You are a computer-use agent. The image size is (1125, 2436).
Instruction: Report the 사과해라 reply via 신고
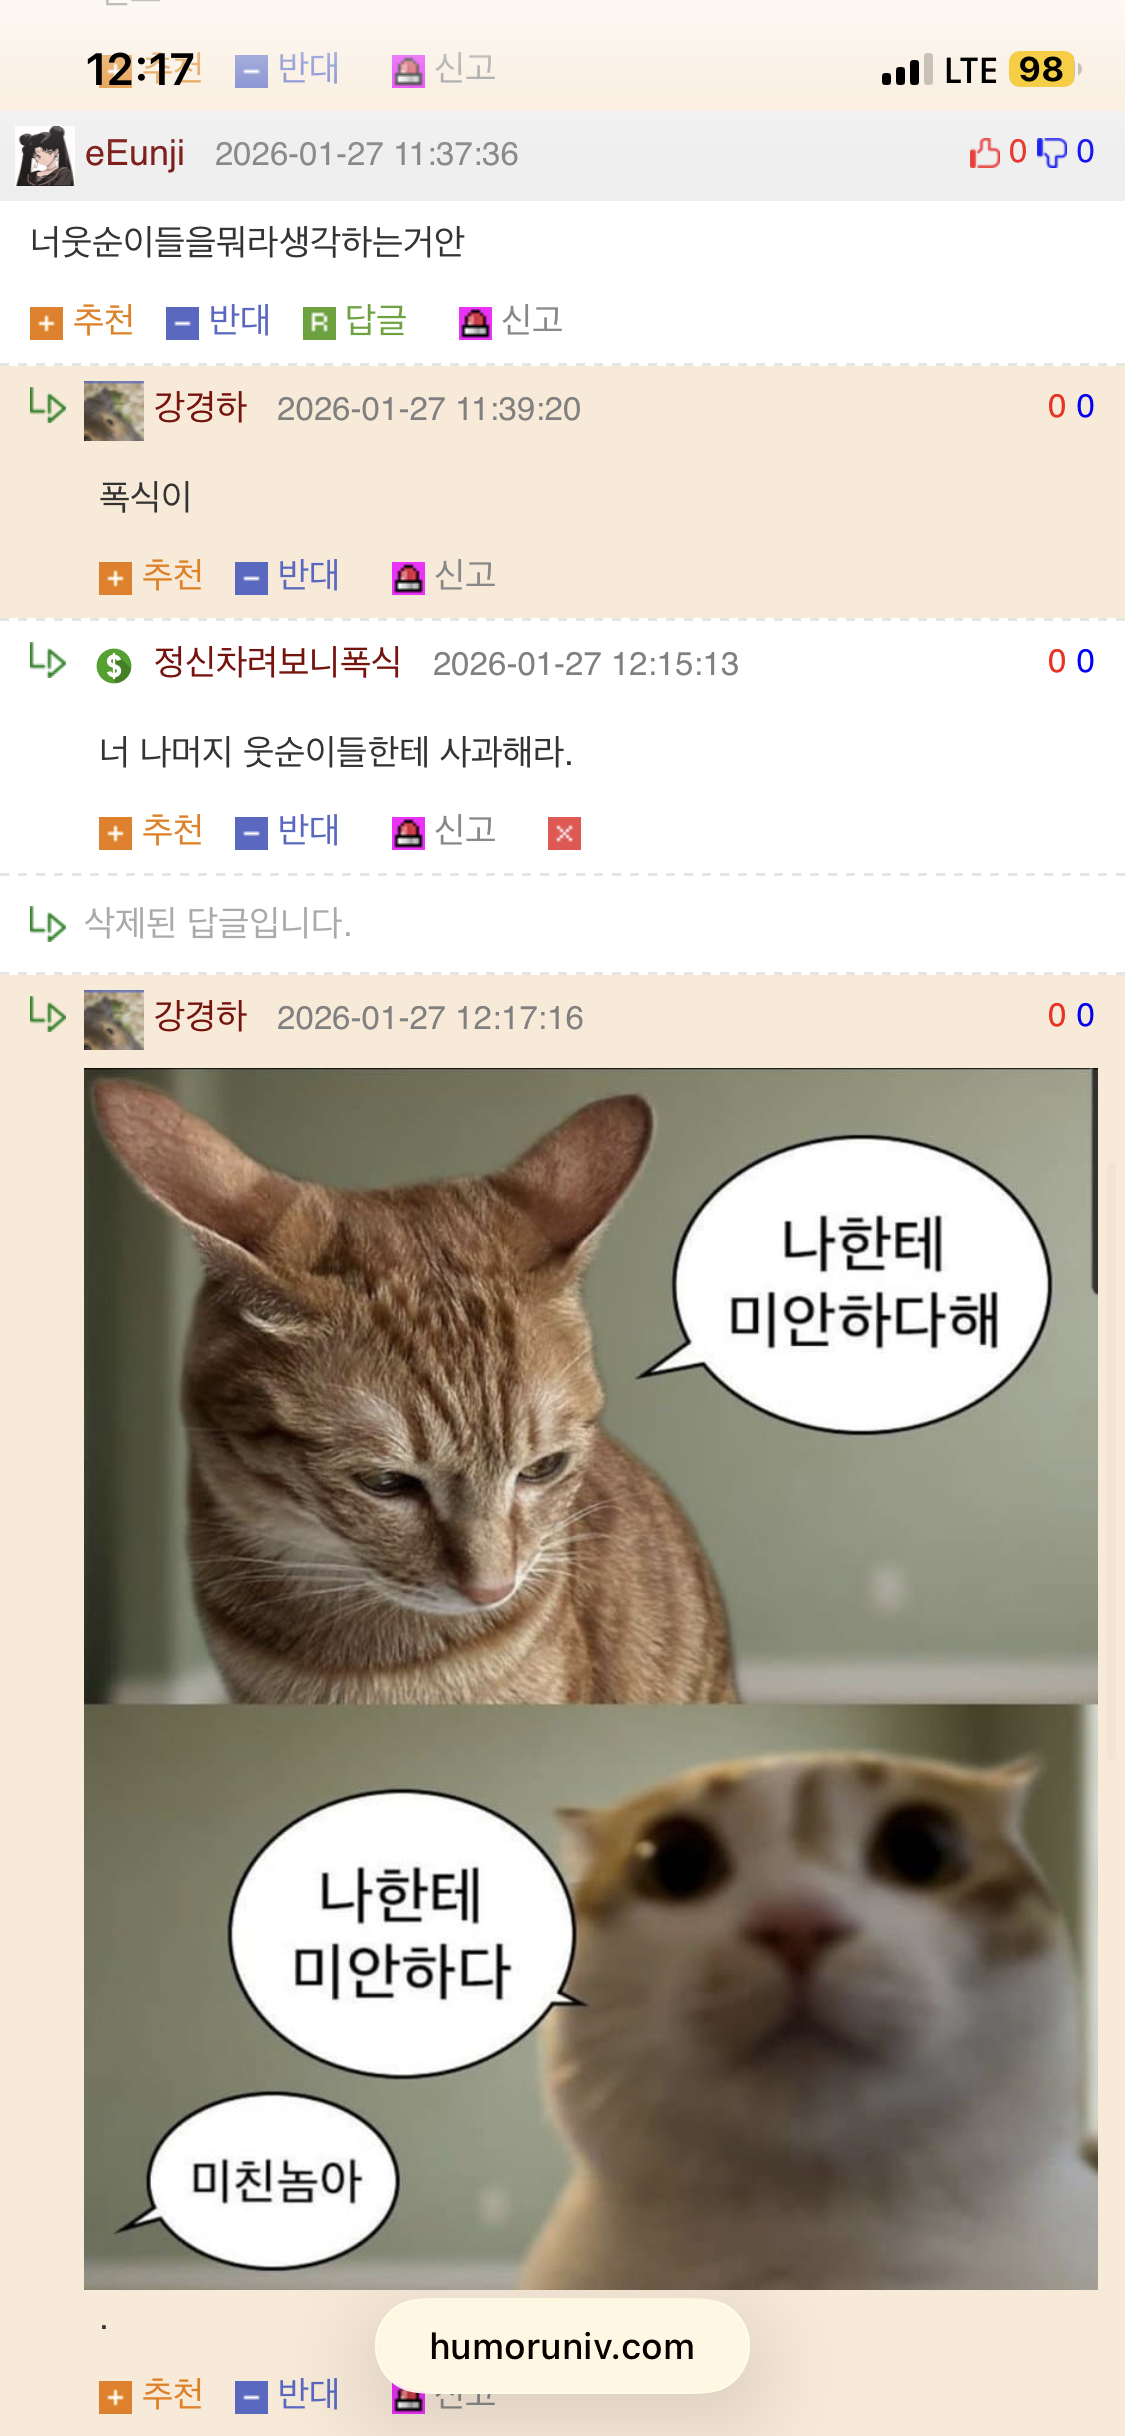(x=444, y=831)
